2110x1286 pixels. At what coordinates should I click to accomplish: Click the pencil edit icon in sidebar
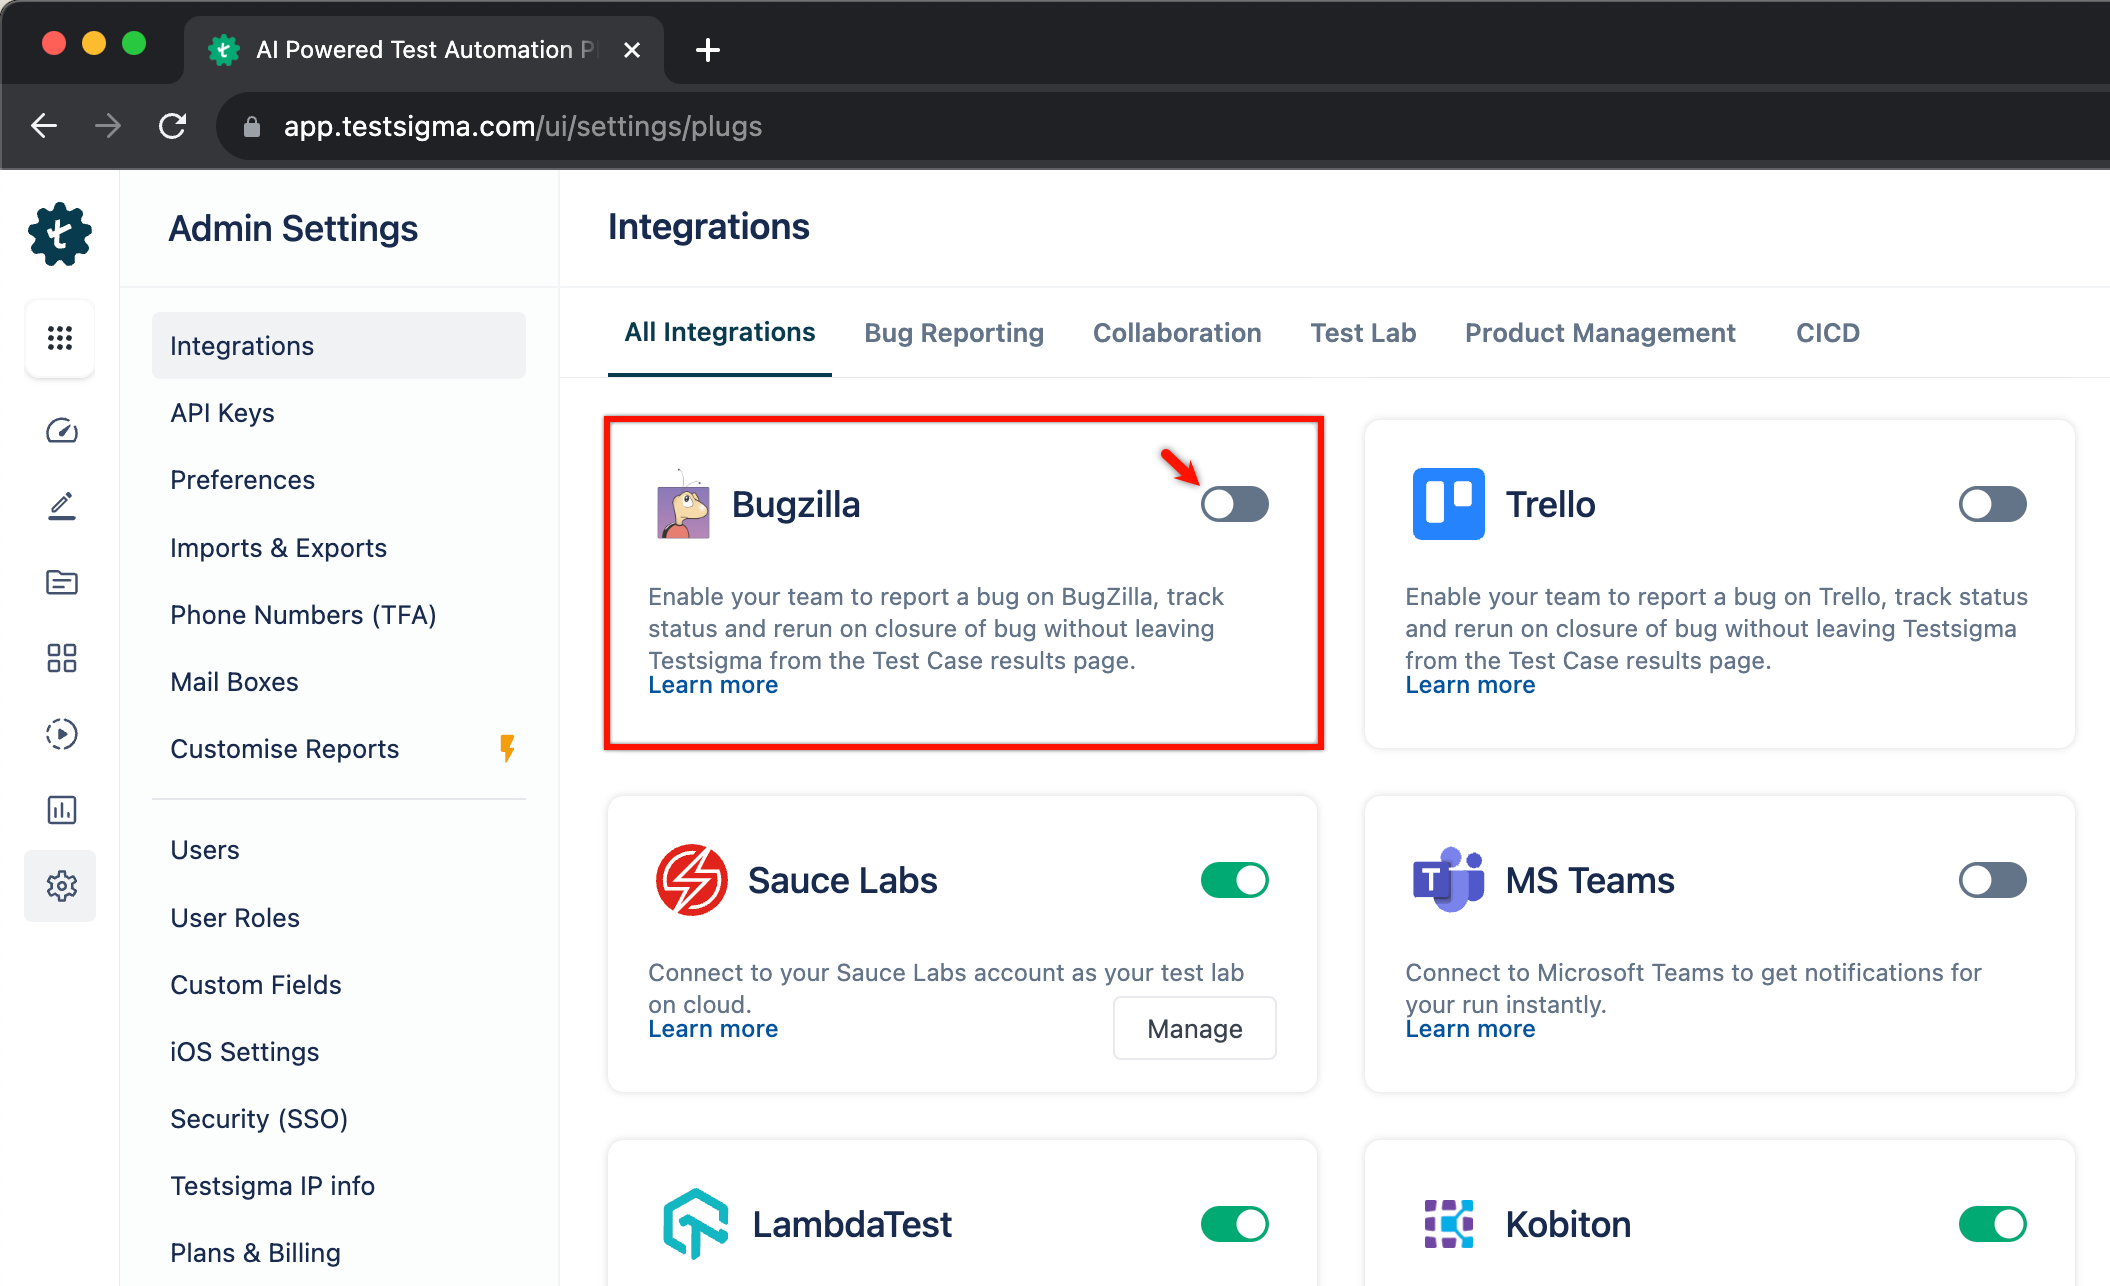point(61,506)
